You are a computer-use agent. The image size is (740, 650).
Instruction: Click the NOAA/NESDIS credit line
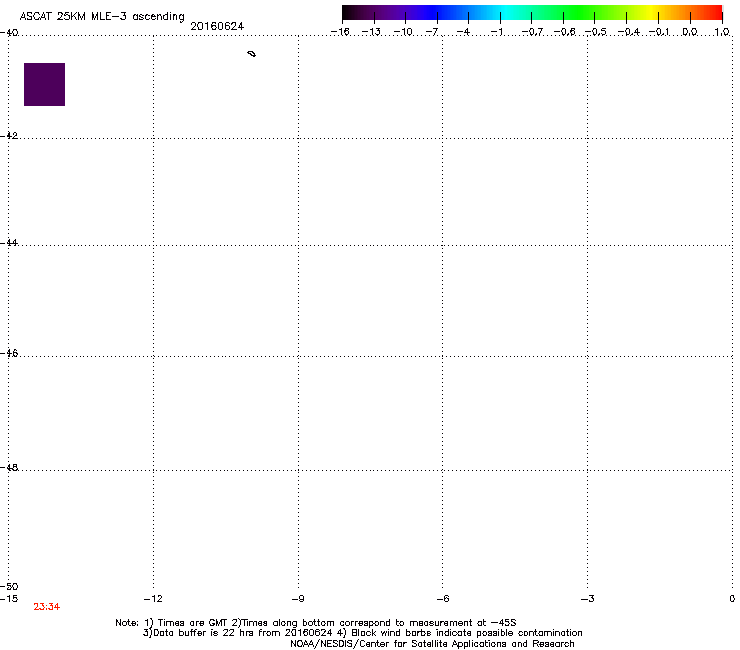pyautogui.click(x=432, y=644)
